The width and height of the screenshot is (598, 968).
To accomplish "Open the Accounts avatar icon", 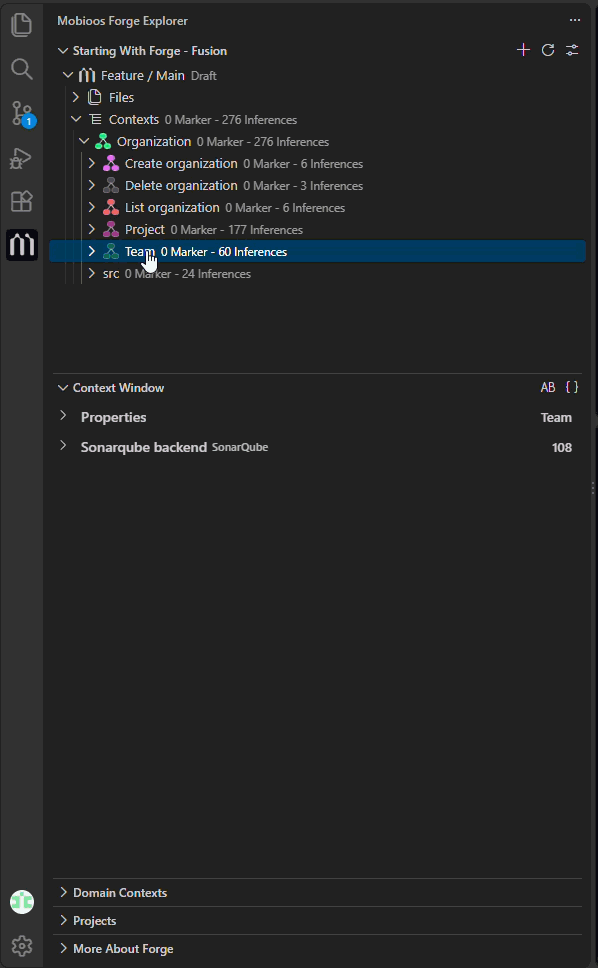I will (22, 902).
